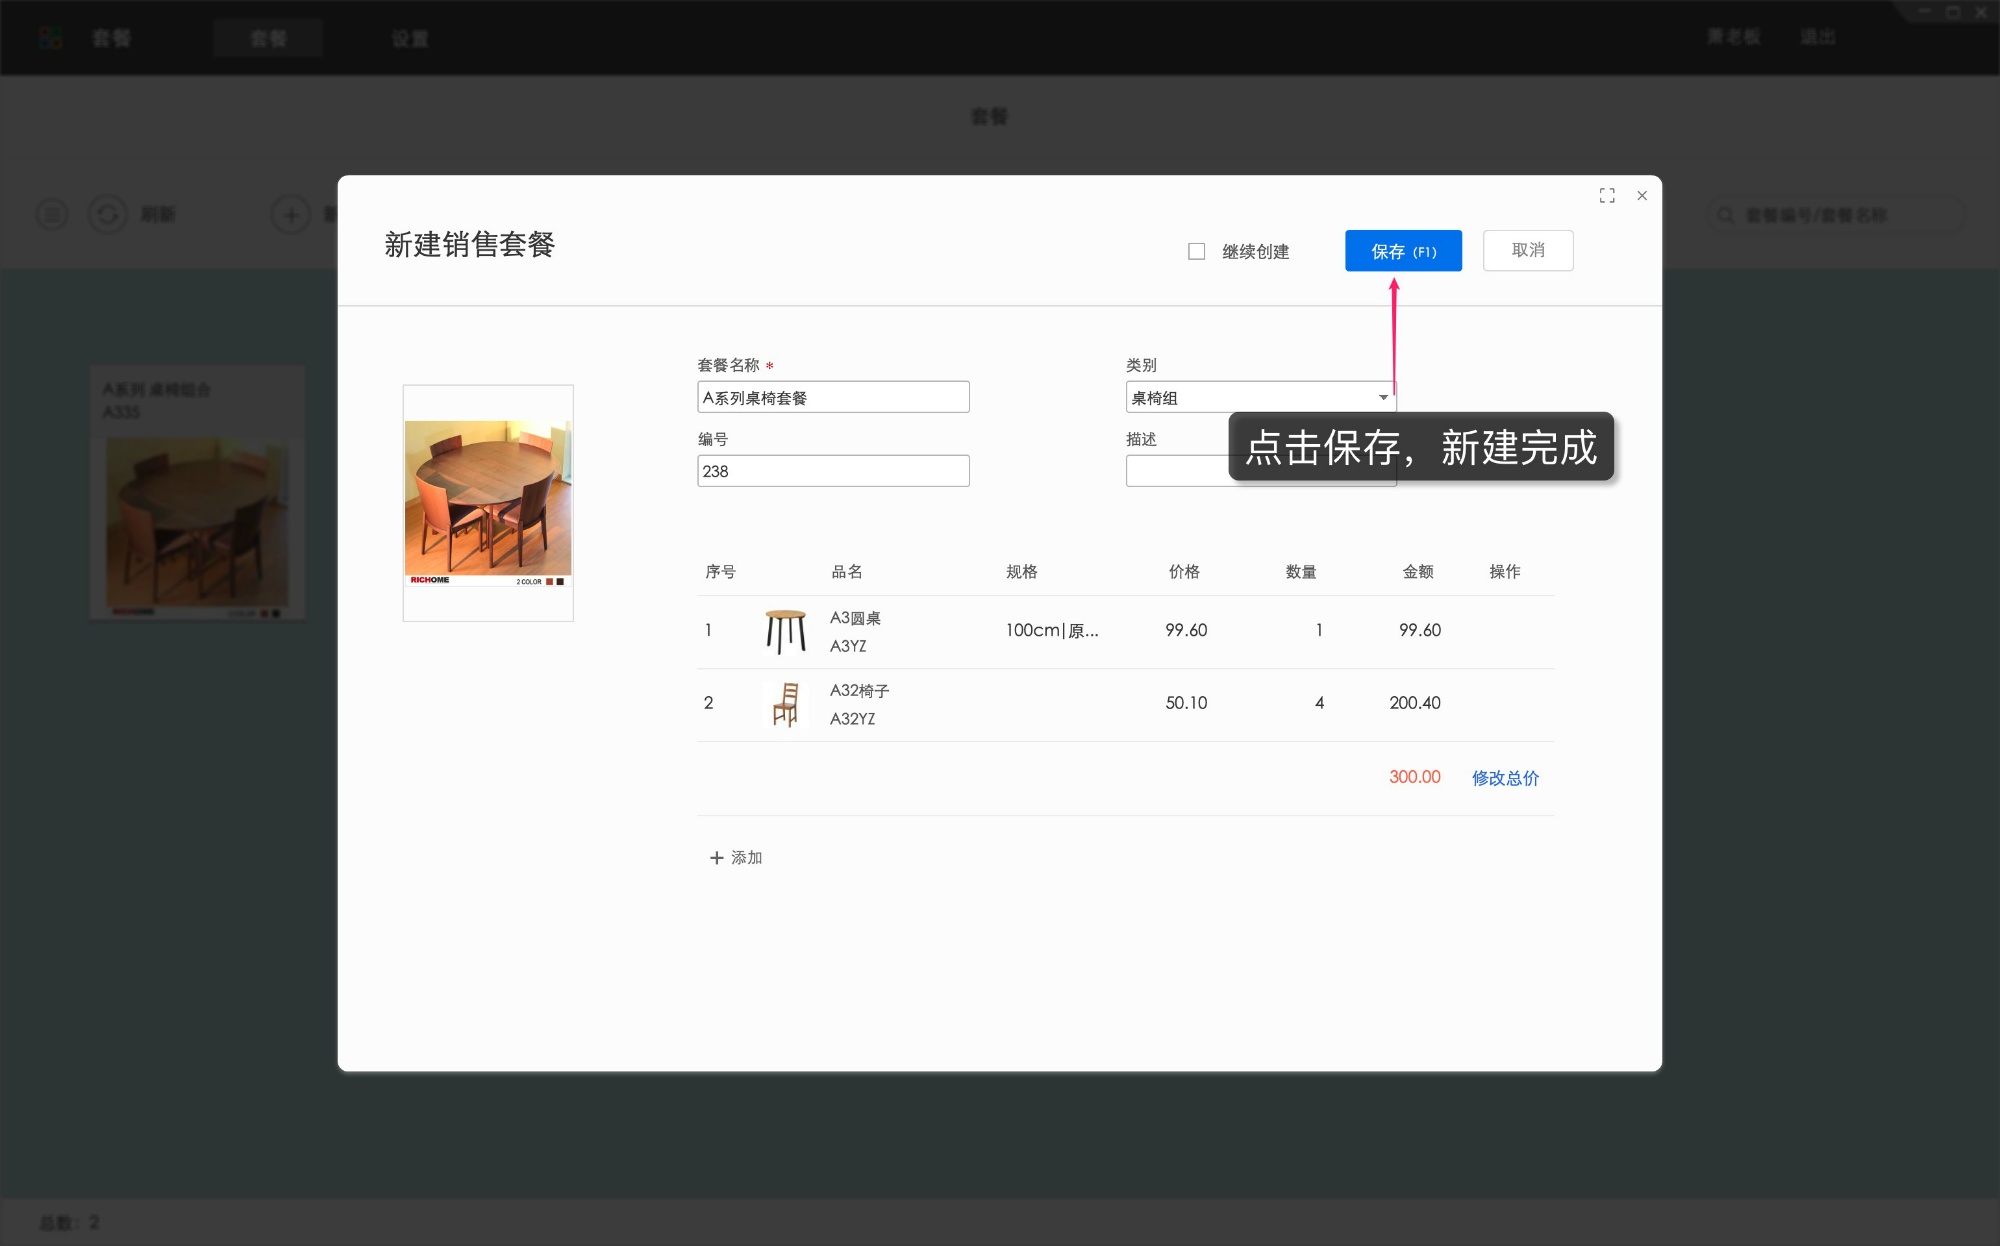Open the 套餐 menu in the top bar
Image resolution: width=2000 pixels, height=1246 pixels.
click(x=111, y=38)
